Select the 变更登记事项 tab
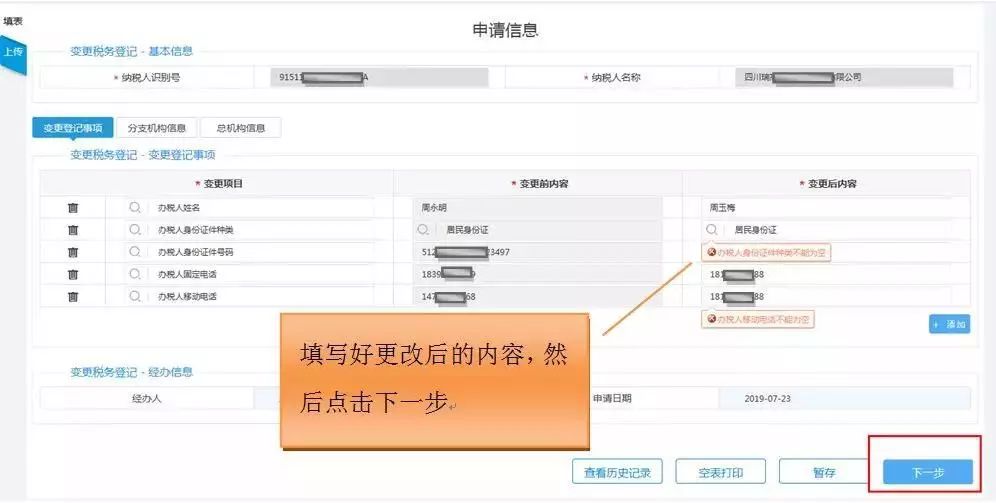The height and width of the screenshot is (503, 996). [x=73, y=128]
